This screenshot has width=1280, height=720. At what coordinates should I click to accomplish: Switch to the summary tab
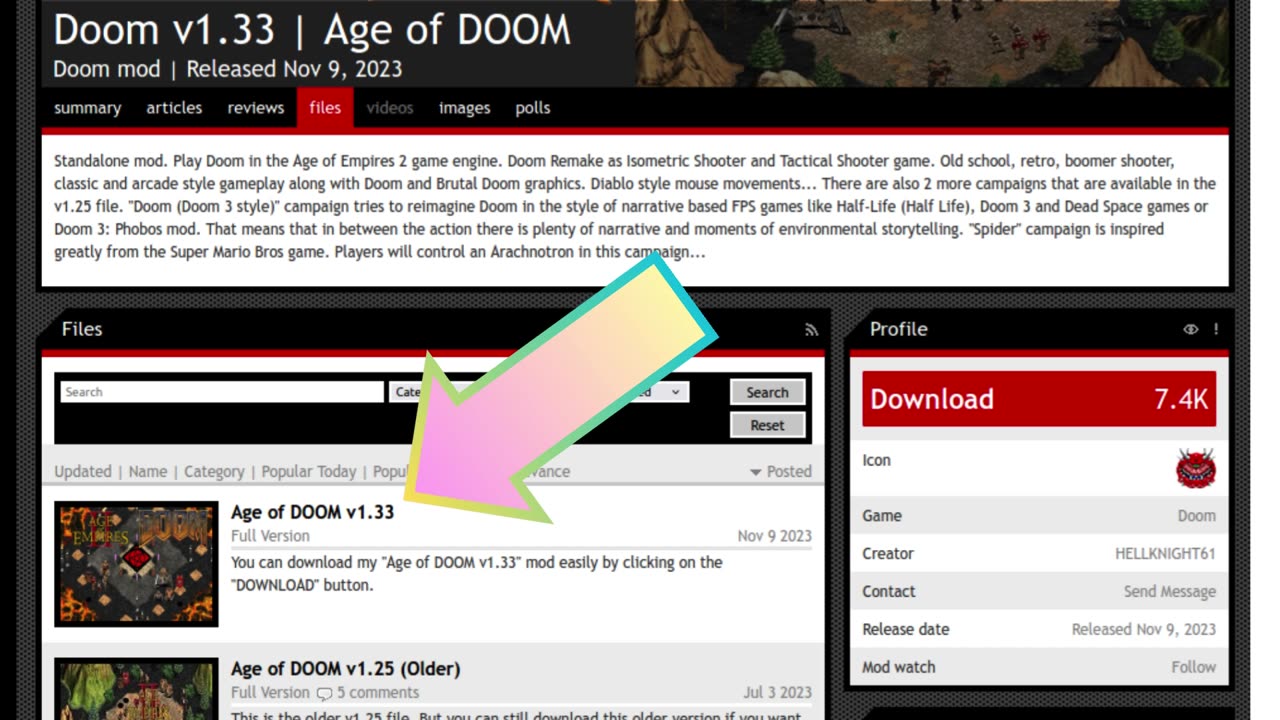[87, 108]
